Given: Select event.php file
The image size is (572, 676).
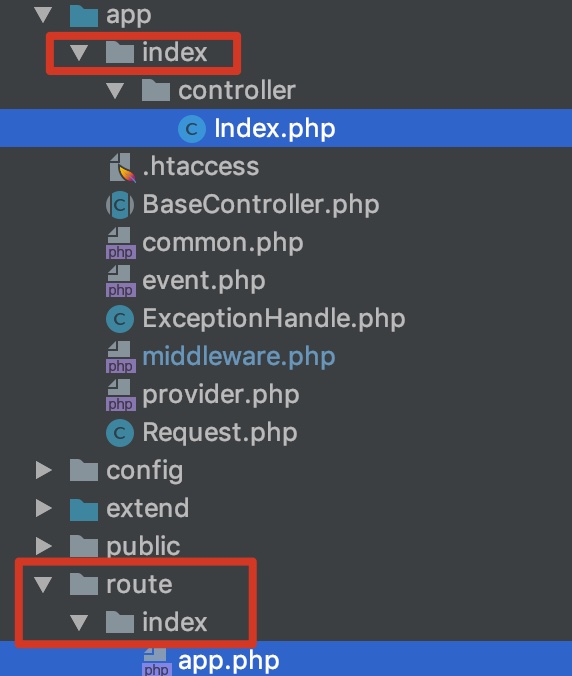Looking at the screenshot, I should click(x=203, y=281).
